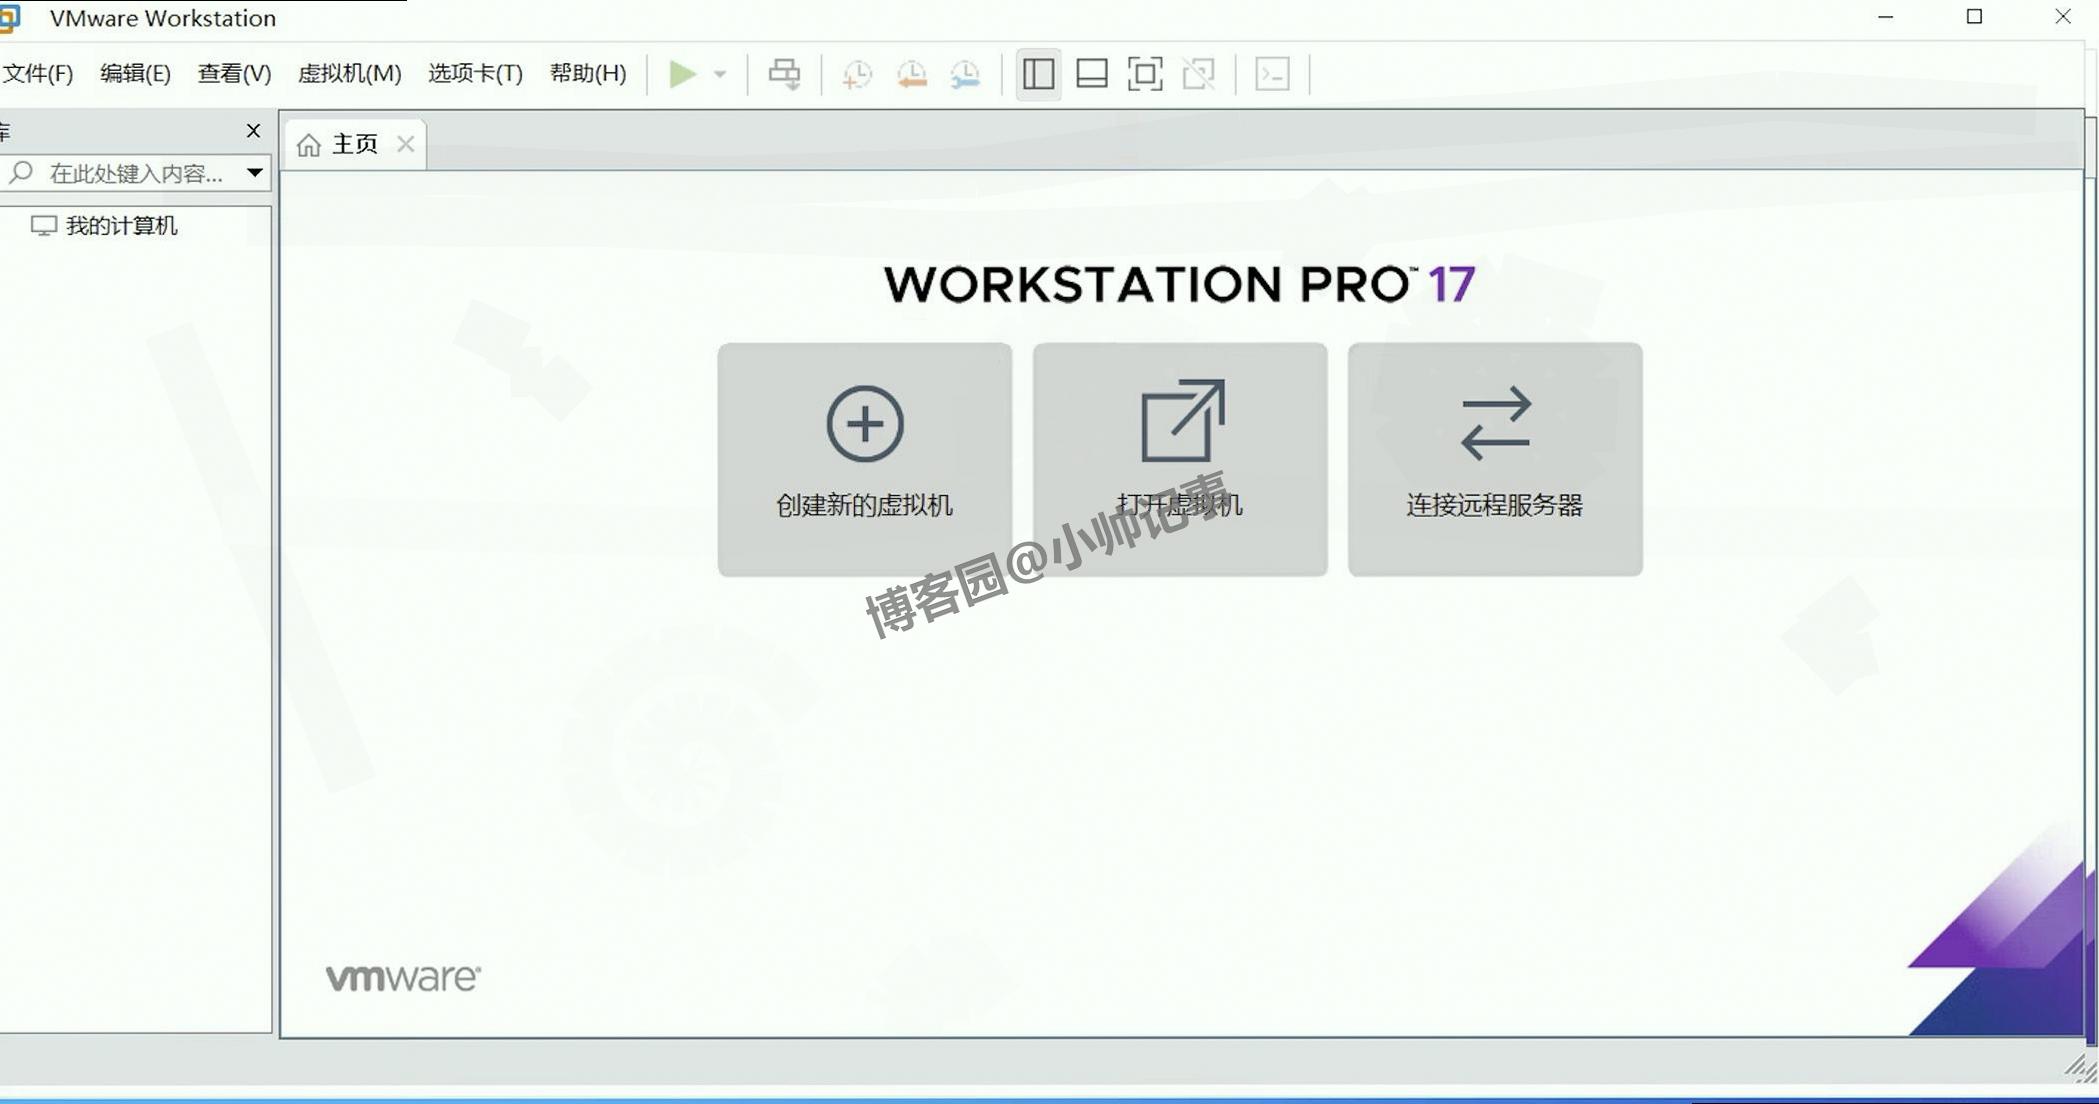Image resolution: width=2099 pixels, height=1104 pixels.
Task: Take a snapshot of the virtual machine
Action: 858,74
